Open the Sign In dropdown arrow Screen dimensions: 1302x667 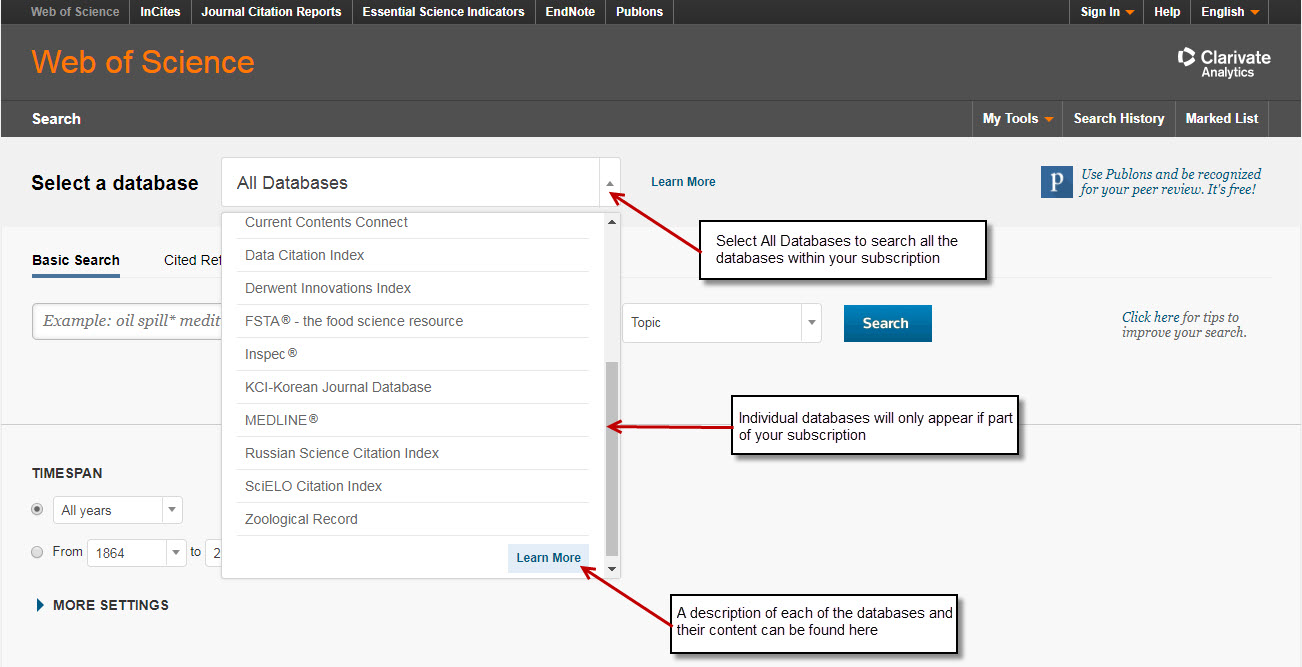coord(1129,12)
